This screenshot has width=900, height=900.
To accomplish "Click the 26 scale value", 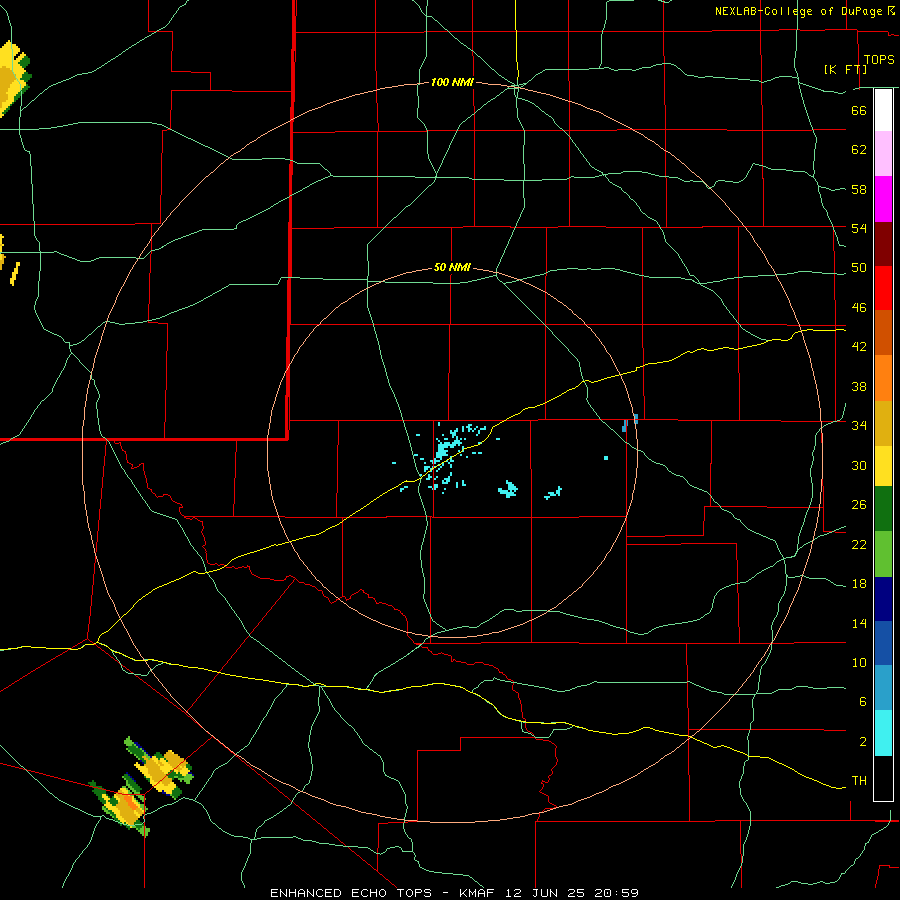I will coord(859,505).
